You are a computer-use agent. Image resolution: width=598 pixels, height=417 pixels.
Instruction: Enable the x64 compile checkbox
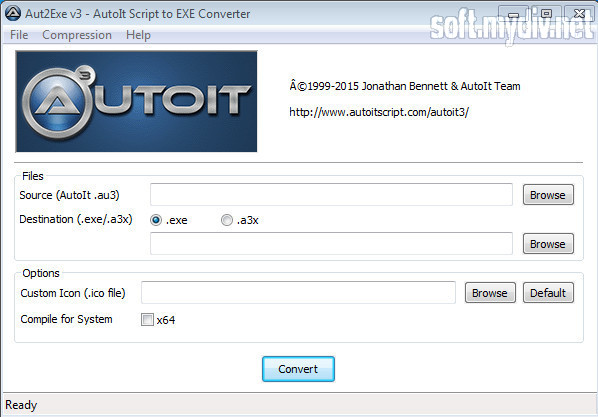pyautogui.click(x=147, y=319)
